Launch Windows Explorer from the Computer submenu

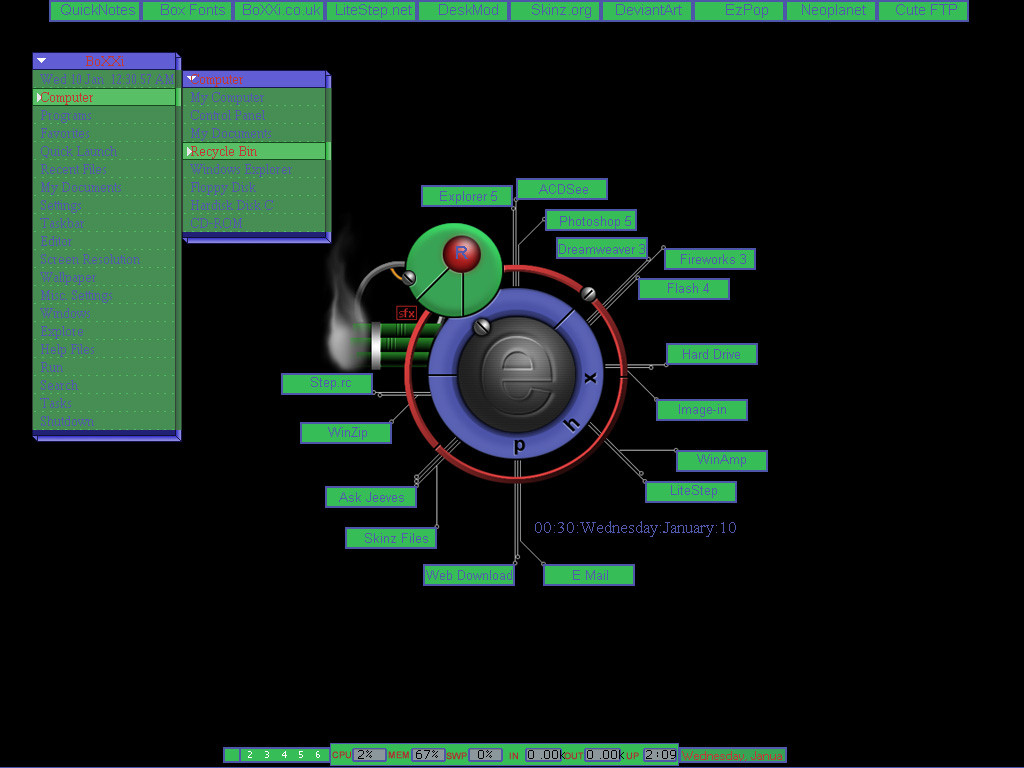(x=254, y=170)
